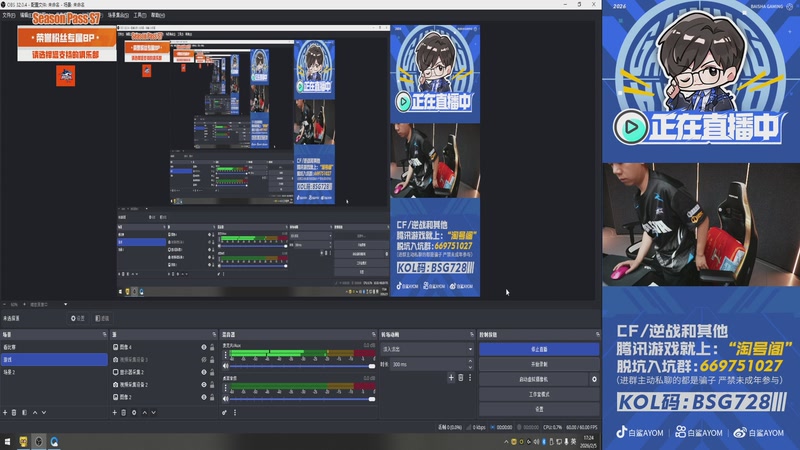Add a new scene with the plus icon in Scenes panel
The image size is (800, 450).
pyautogui.click(x=5, y=412)
